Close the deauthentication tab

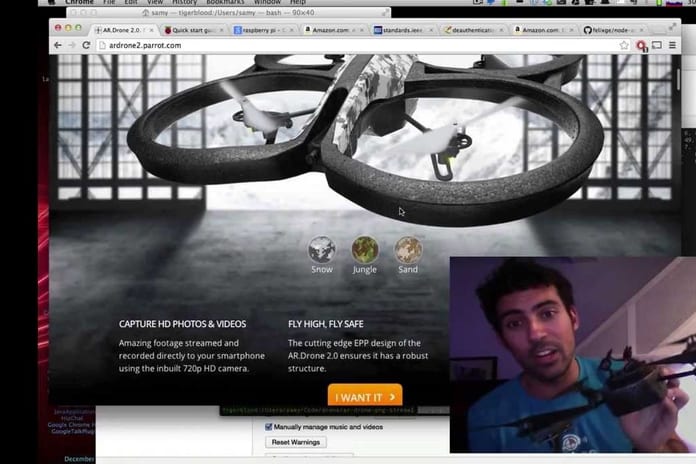coord(502,30)
